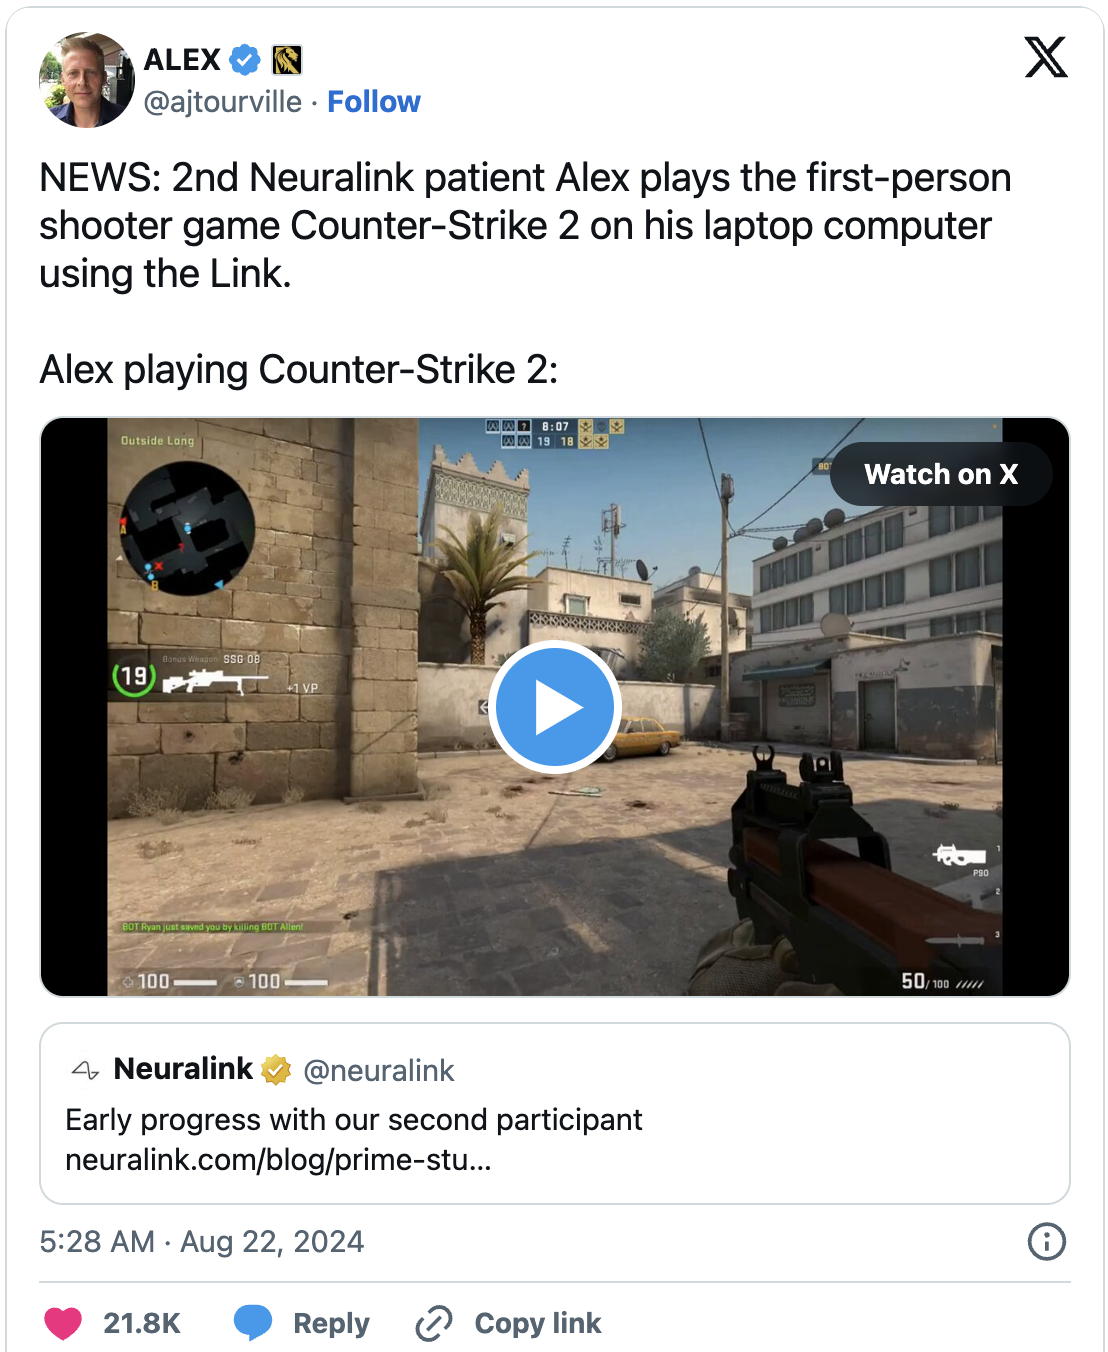Click the Reply speech bubble icon
This screenshot has width=1108, height=1352.
(x=253, y=1323)
